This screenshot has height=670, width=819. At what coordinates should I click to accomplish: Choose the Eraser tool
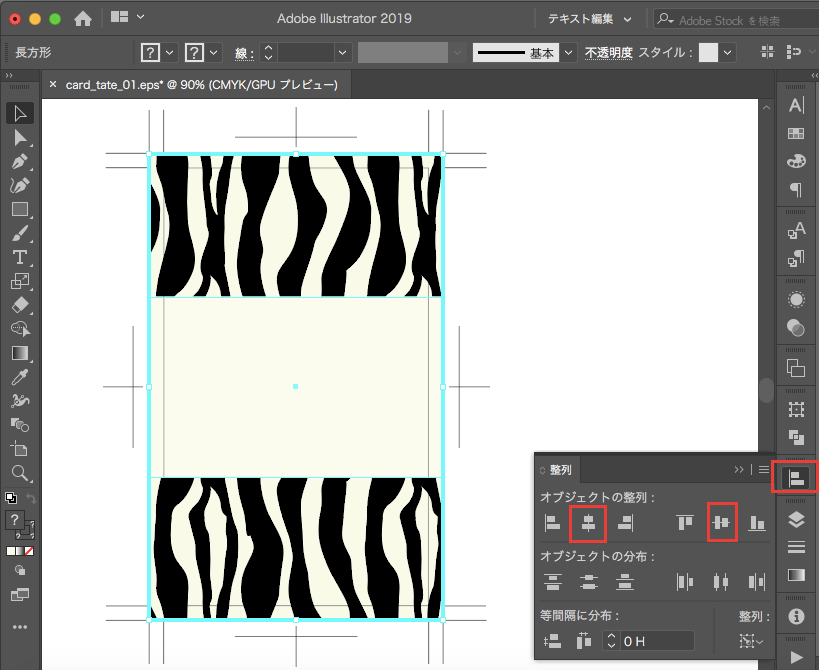coord(19,305)
